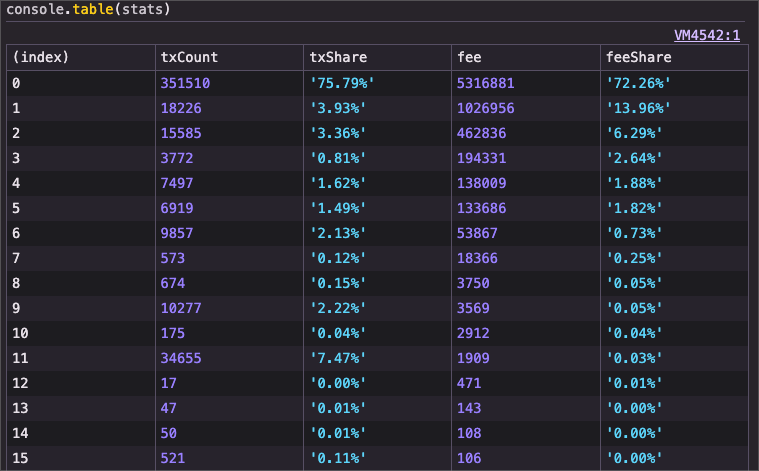Click txShare value '0.15%'
This screenshot has height=471, width=759.
tap(338, 283)
